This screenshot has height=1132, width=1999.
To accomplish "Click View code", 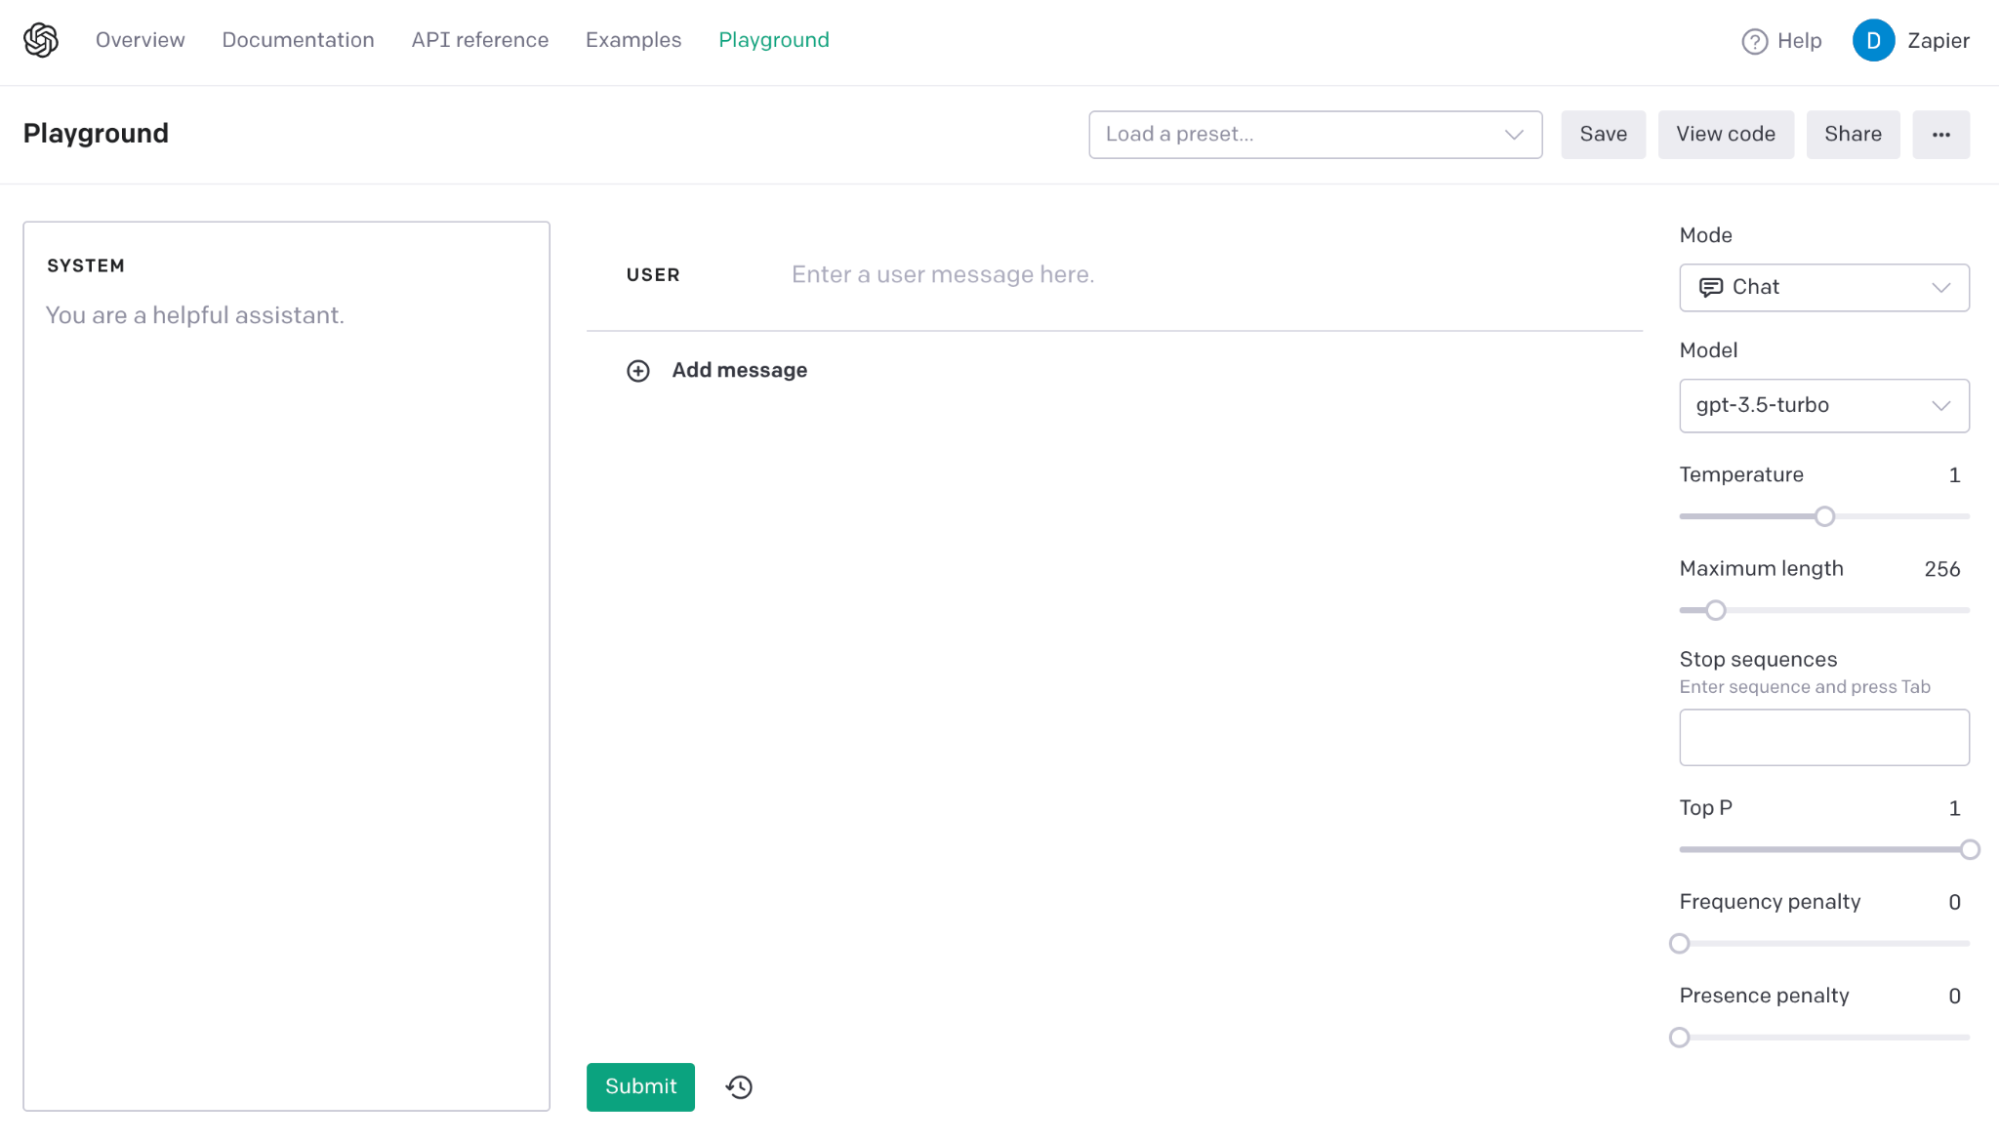I will point(1725,134).
